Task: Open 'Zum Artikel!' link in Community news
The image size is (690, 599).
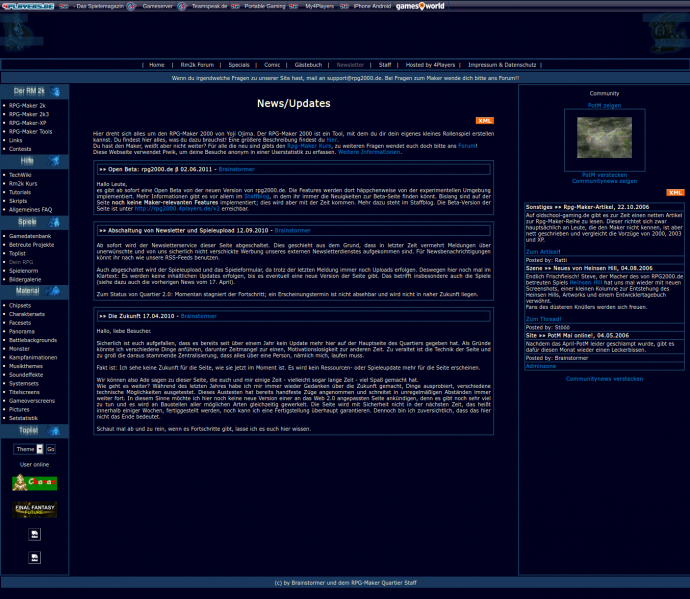Action: (x=543, y=252)
